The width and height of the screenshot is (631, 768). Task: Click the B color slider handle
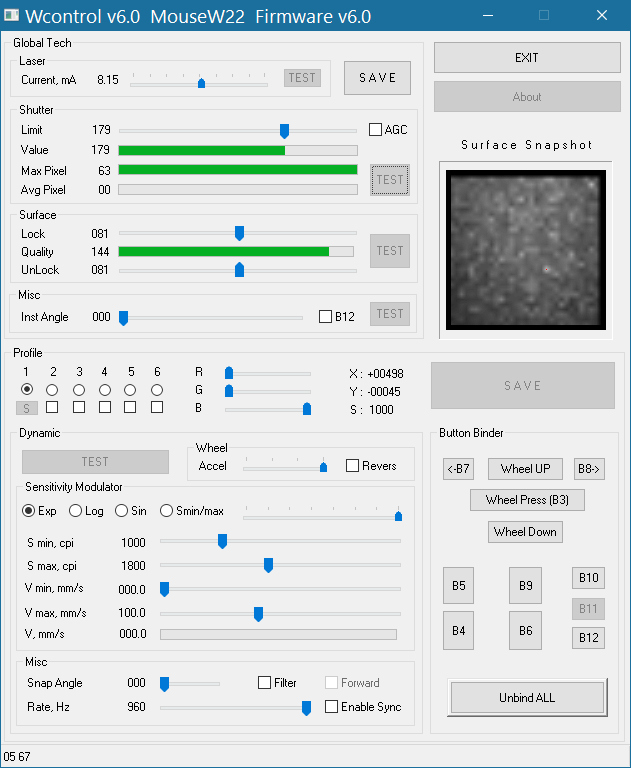pyautogui.click(x=307, y=408)
